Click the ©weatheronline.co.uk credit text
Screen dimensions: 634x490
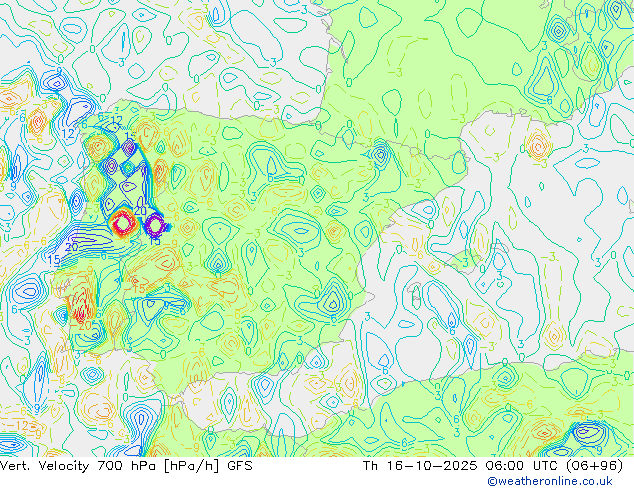pyautogui.click(x=550, y=481)
